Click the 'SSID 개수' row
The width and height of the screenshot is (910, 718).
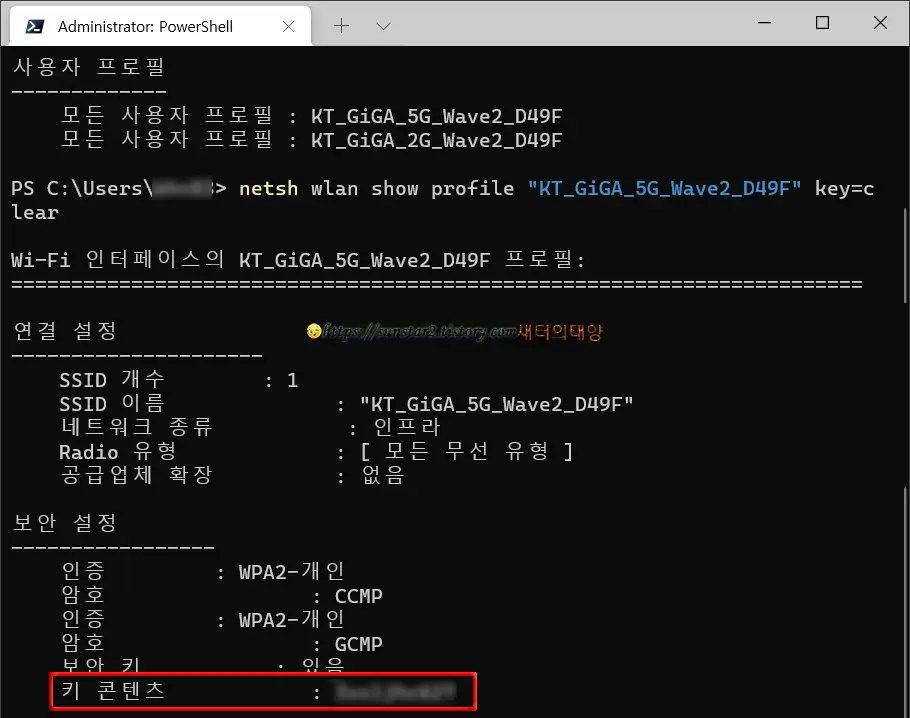point(179,380)
